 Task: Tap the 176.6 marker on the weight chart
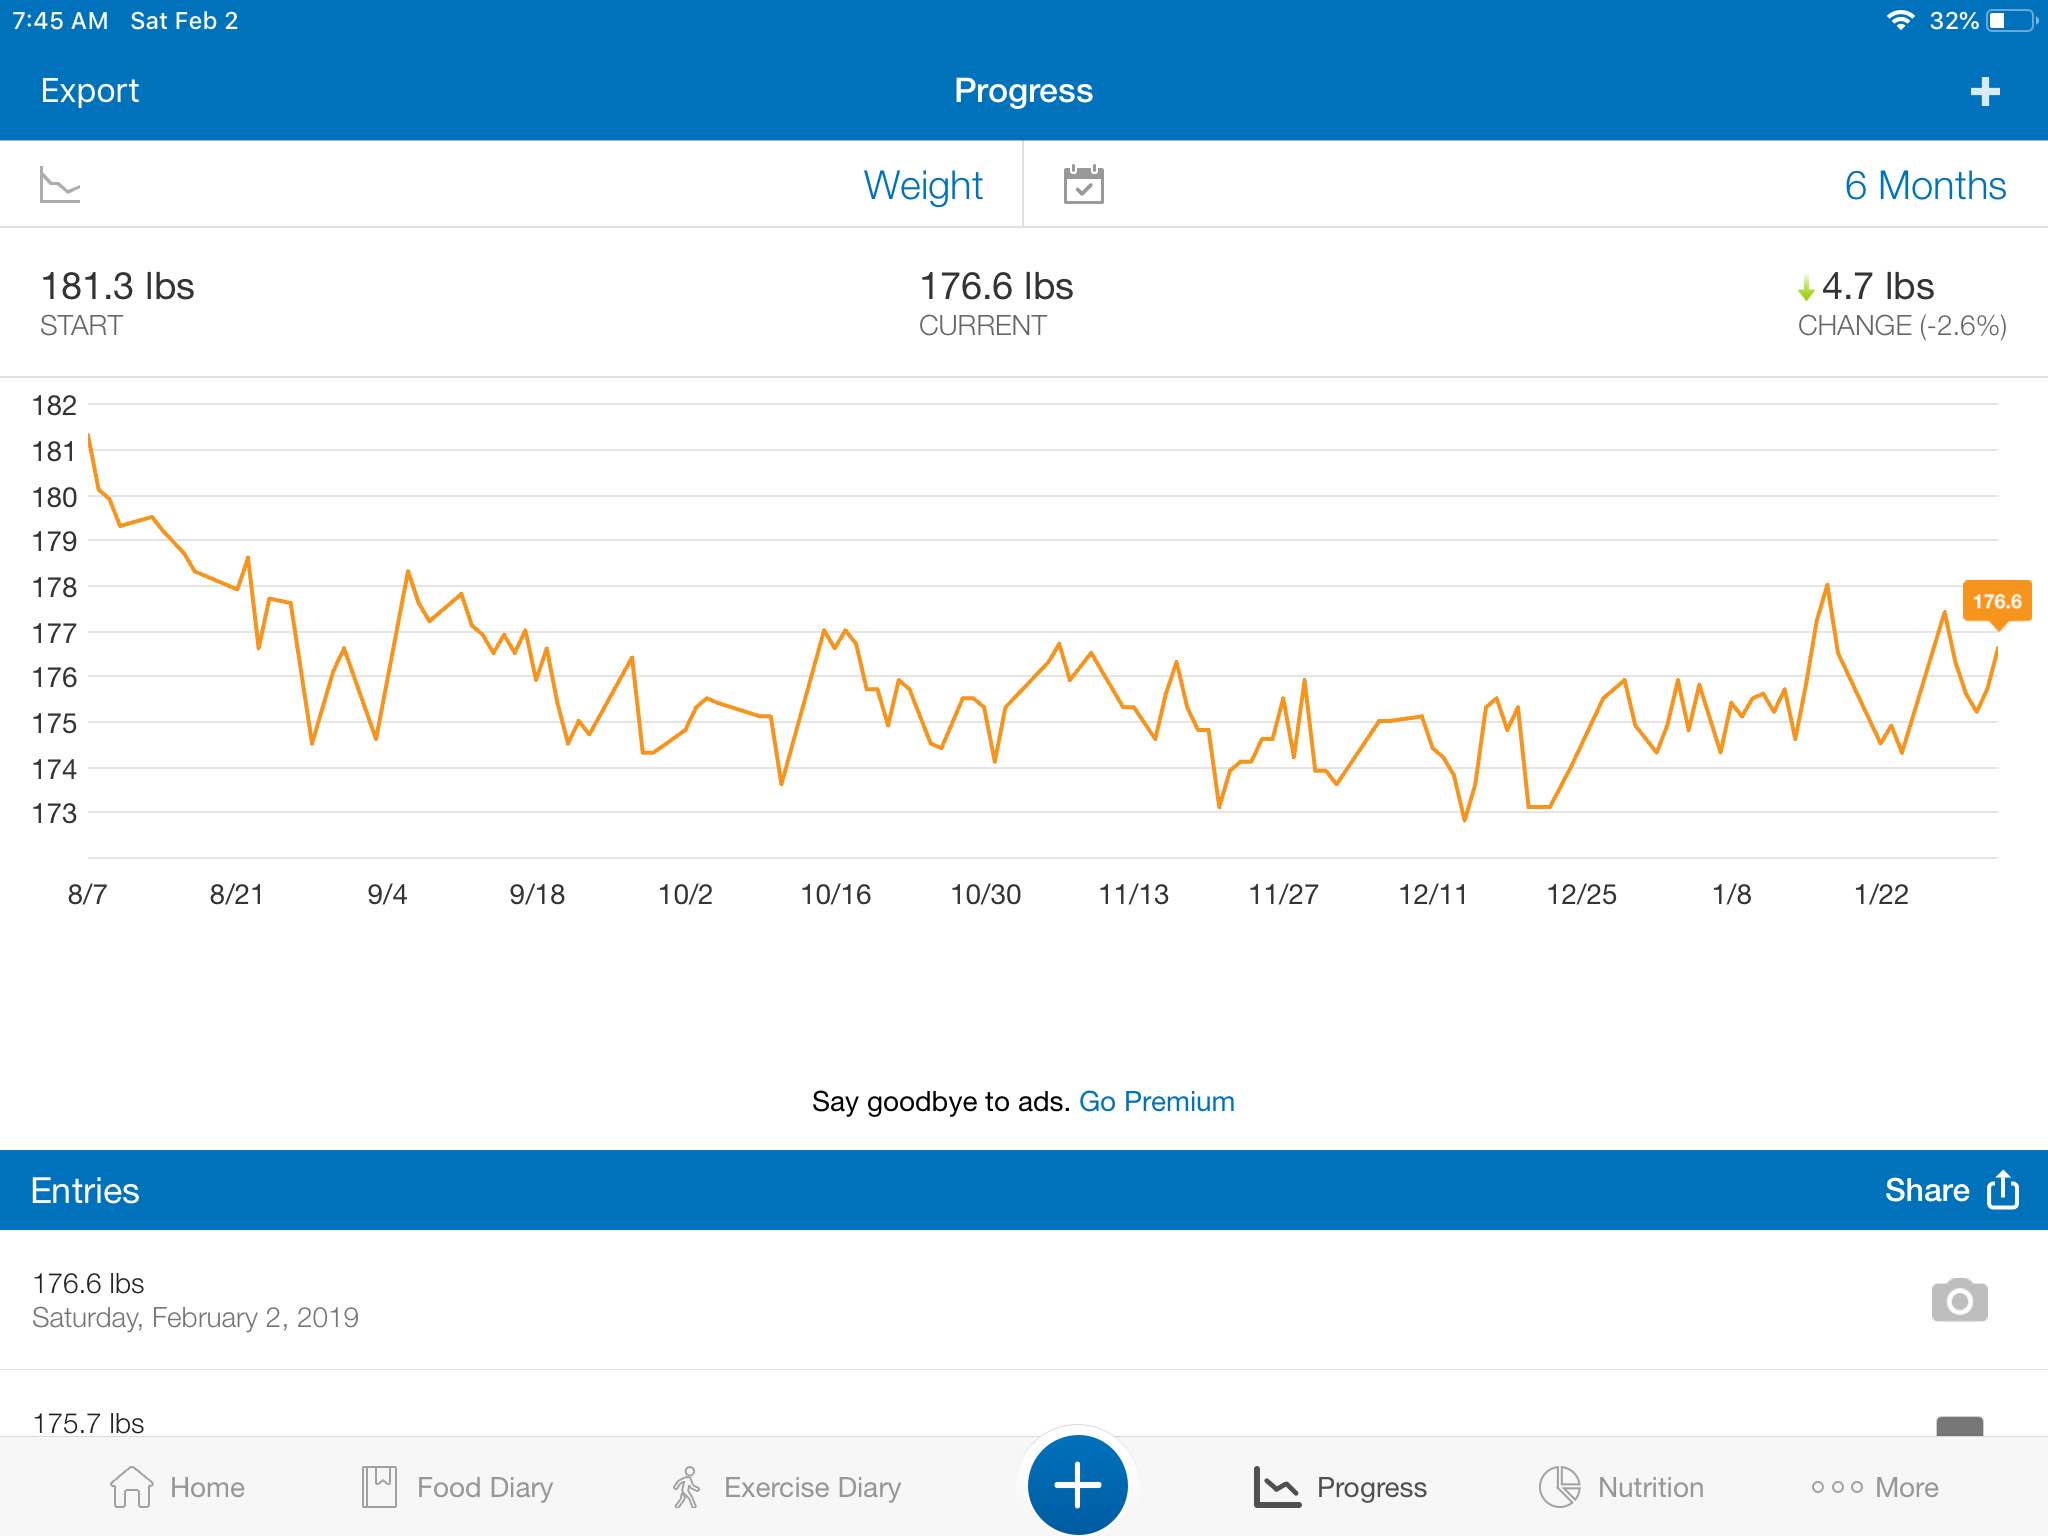1996,603
